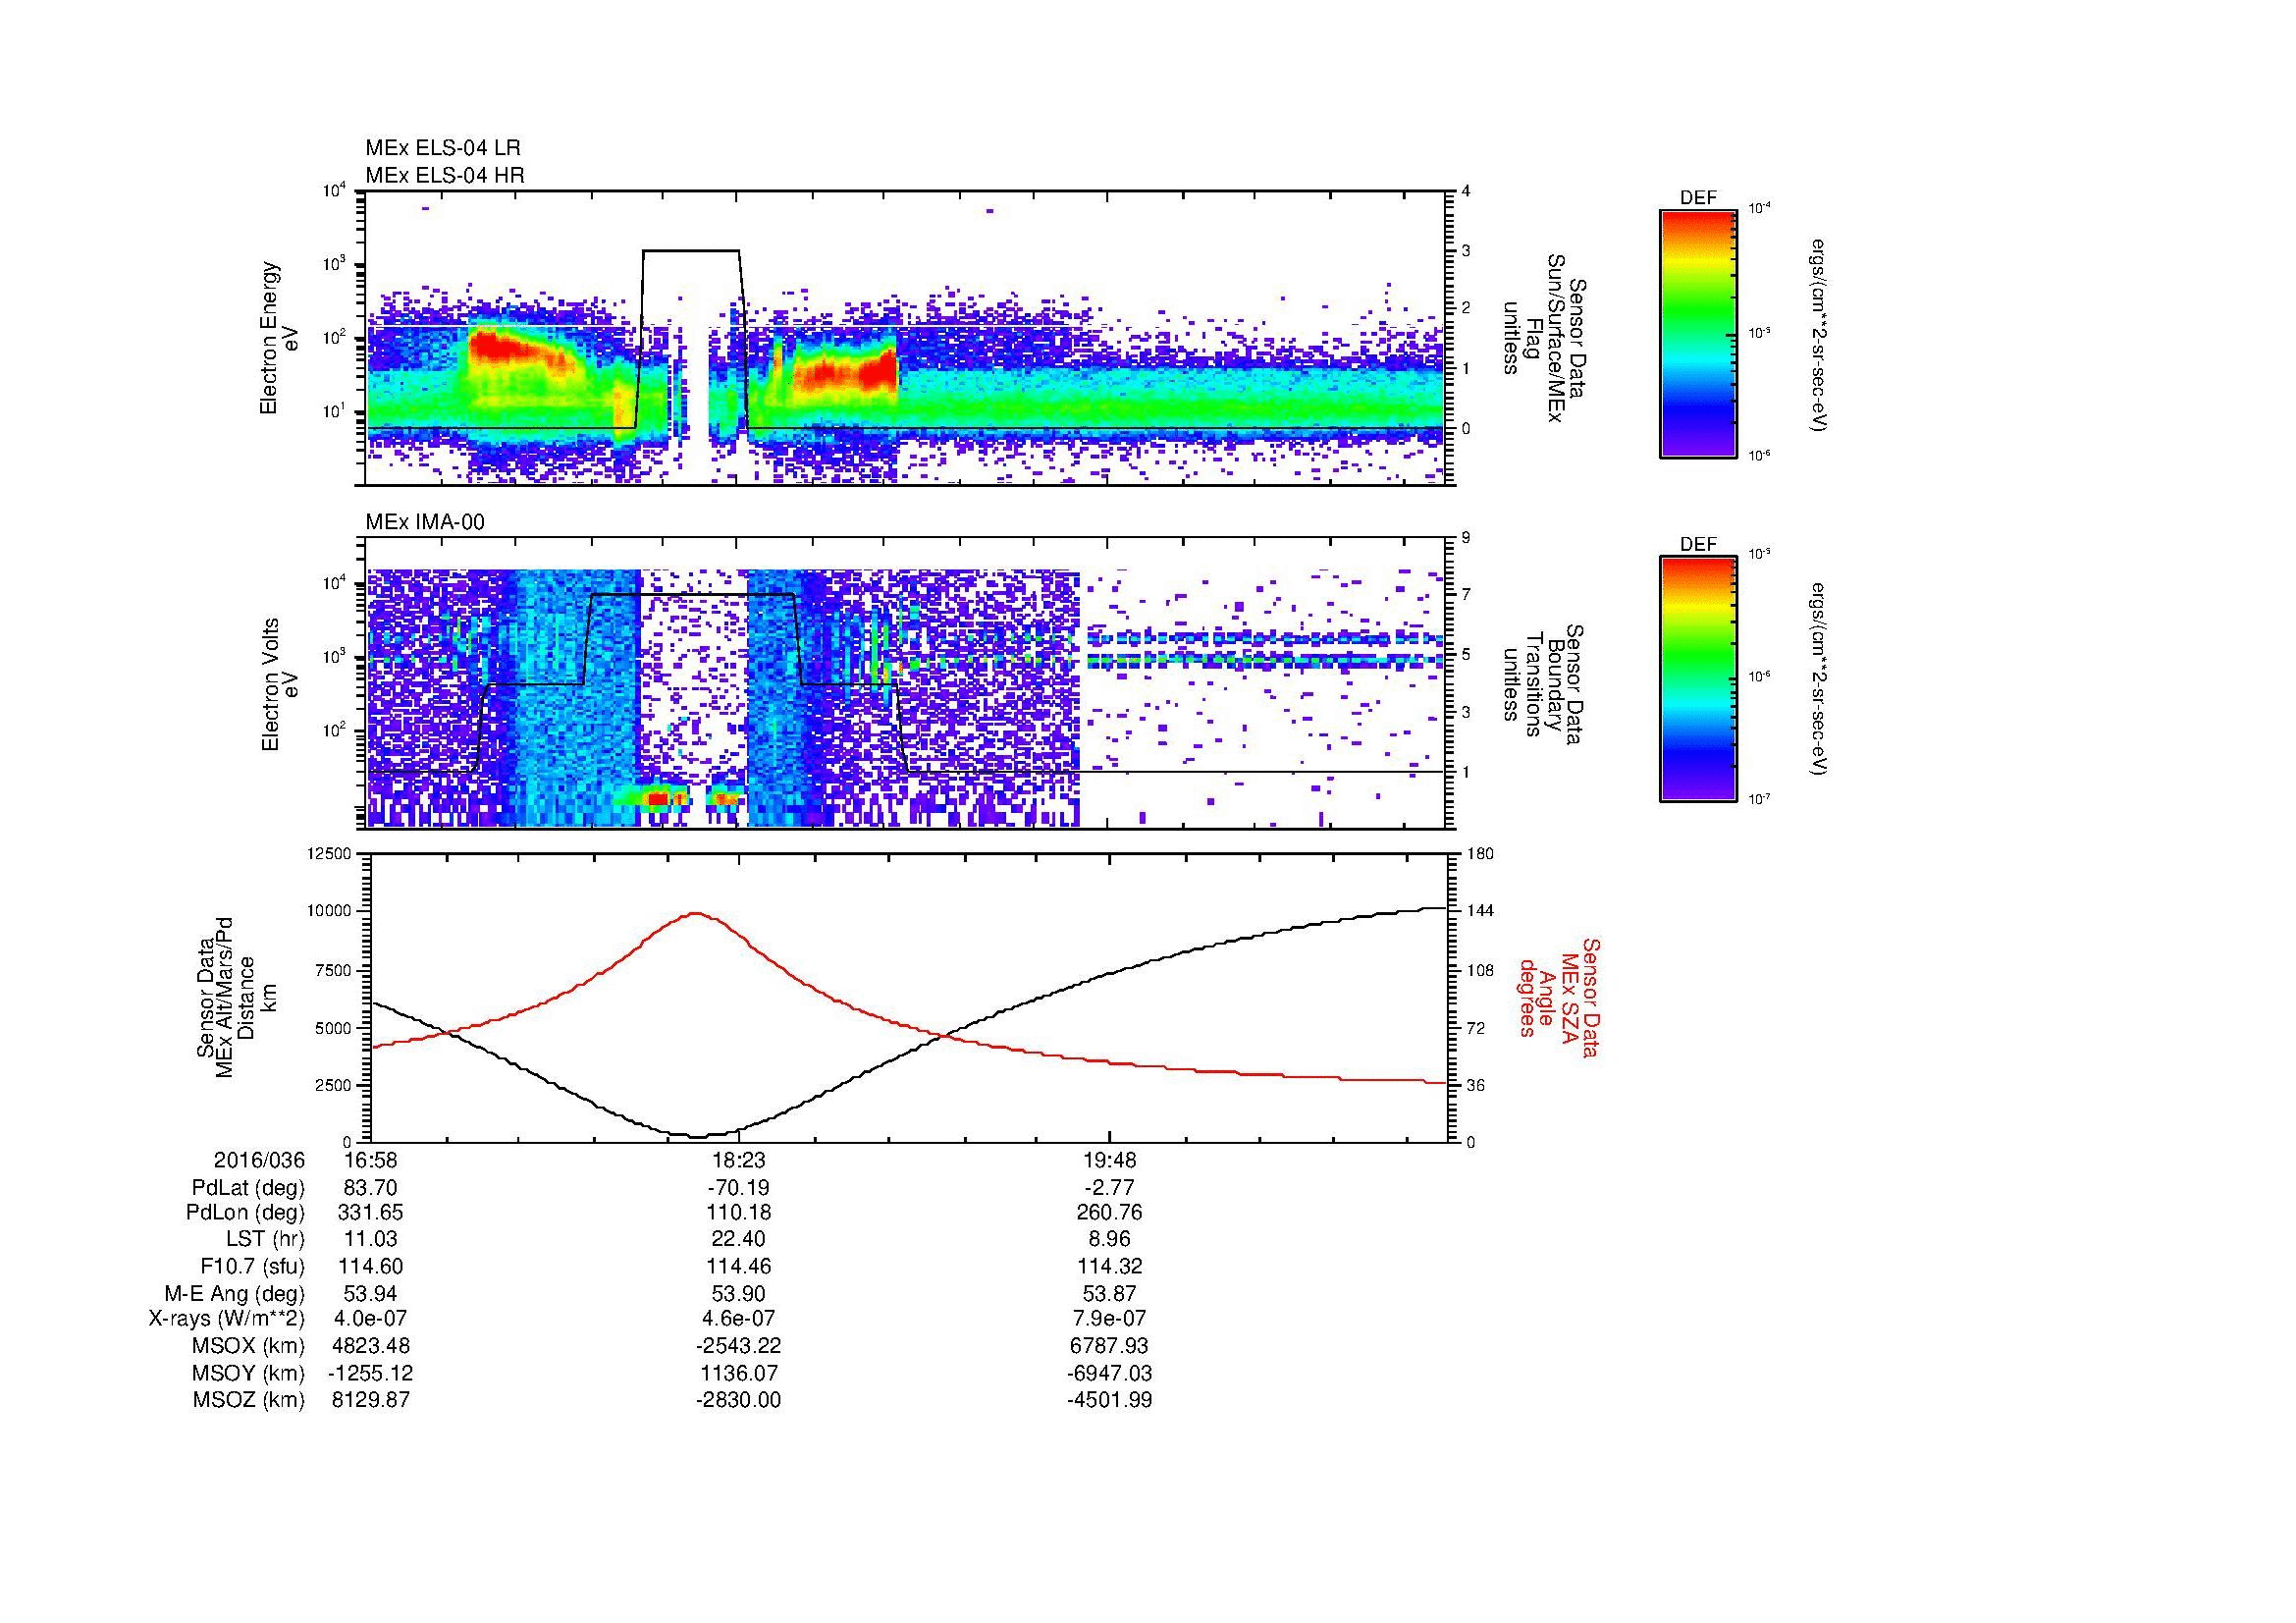This screenshot has height=1623, width=2296.
Task: Click the '2016/036' date label
Action: 259,1160
